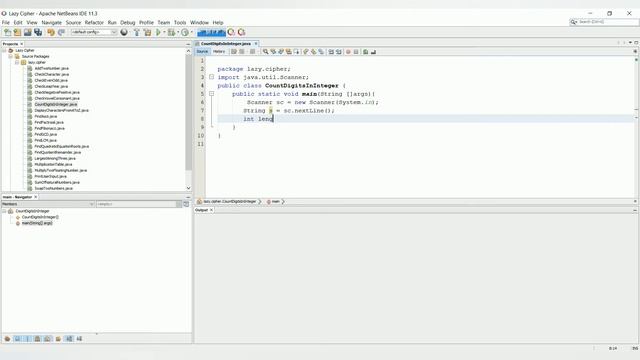Open the Profile Project dropdown arrow
Viewport: 640px width, 360px height.
pyautogui.click(x=191, y=32)
